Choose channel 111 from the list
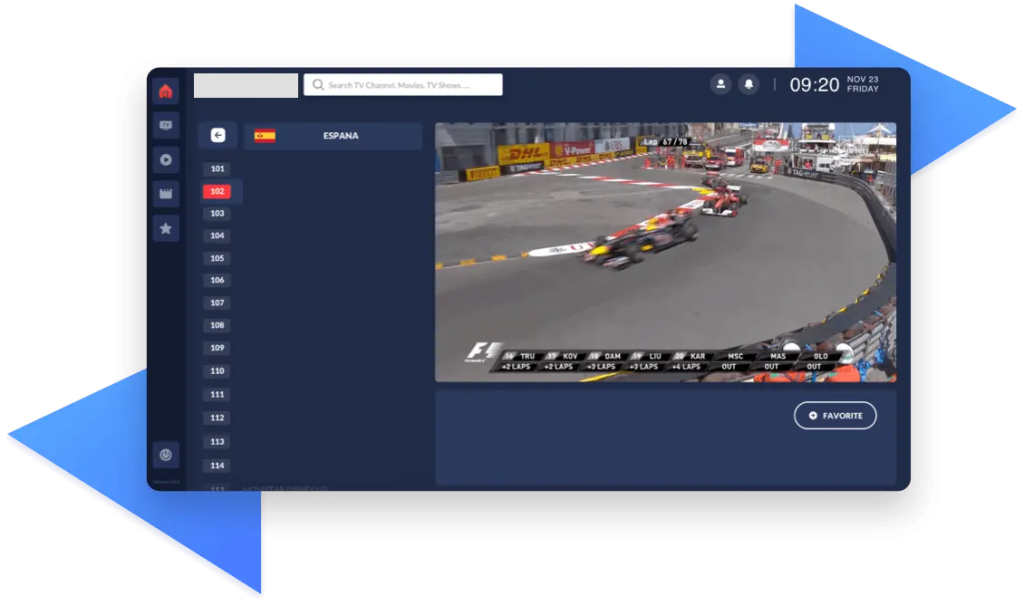The image size is (1024, 605). pos(218,395)
